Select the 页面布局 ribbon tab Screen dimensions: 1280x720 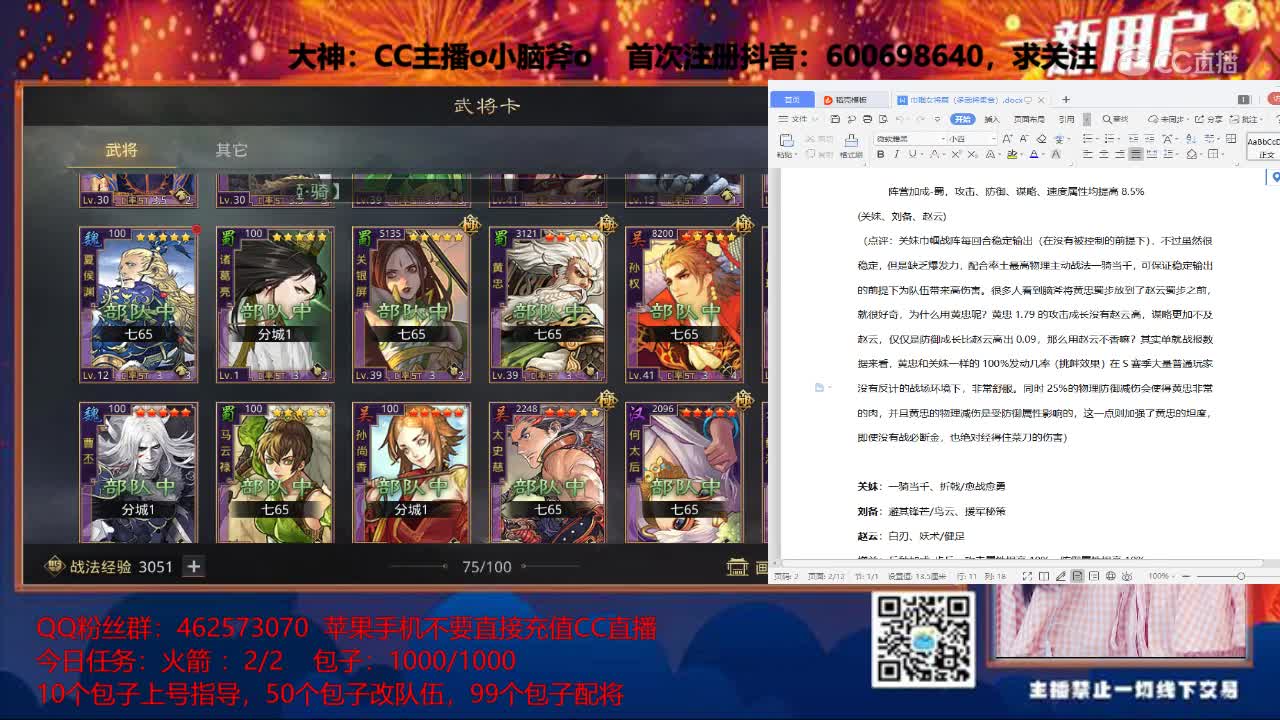(1029, 119)
